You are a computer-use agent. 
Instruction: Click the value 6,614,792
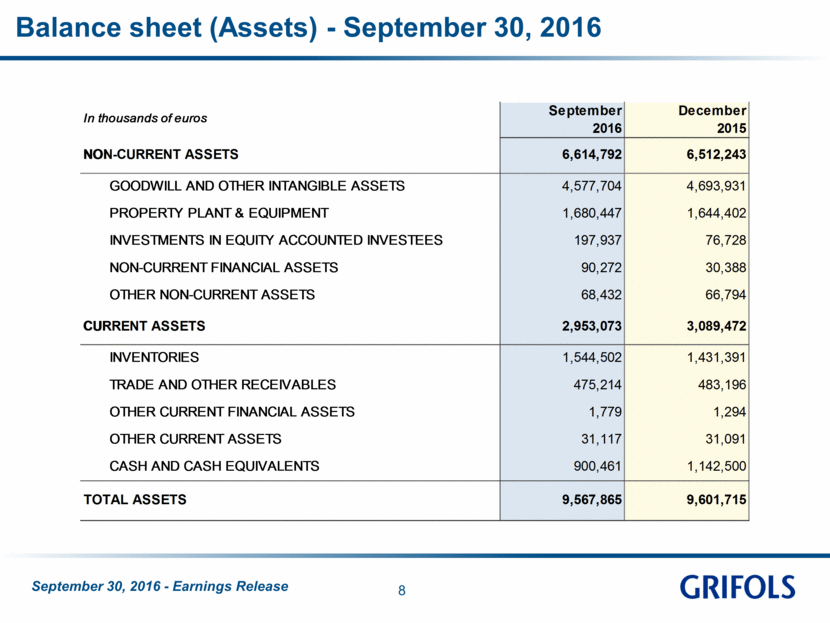592,154
